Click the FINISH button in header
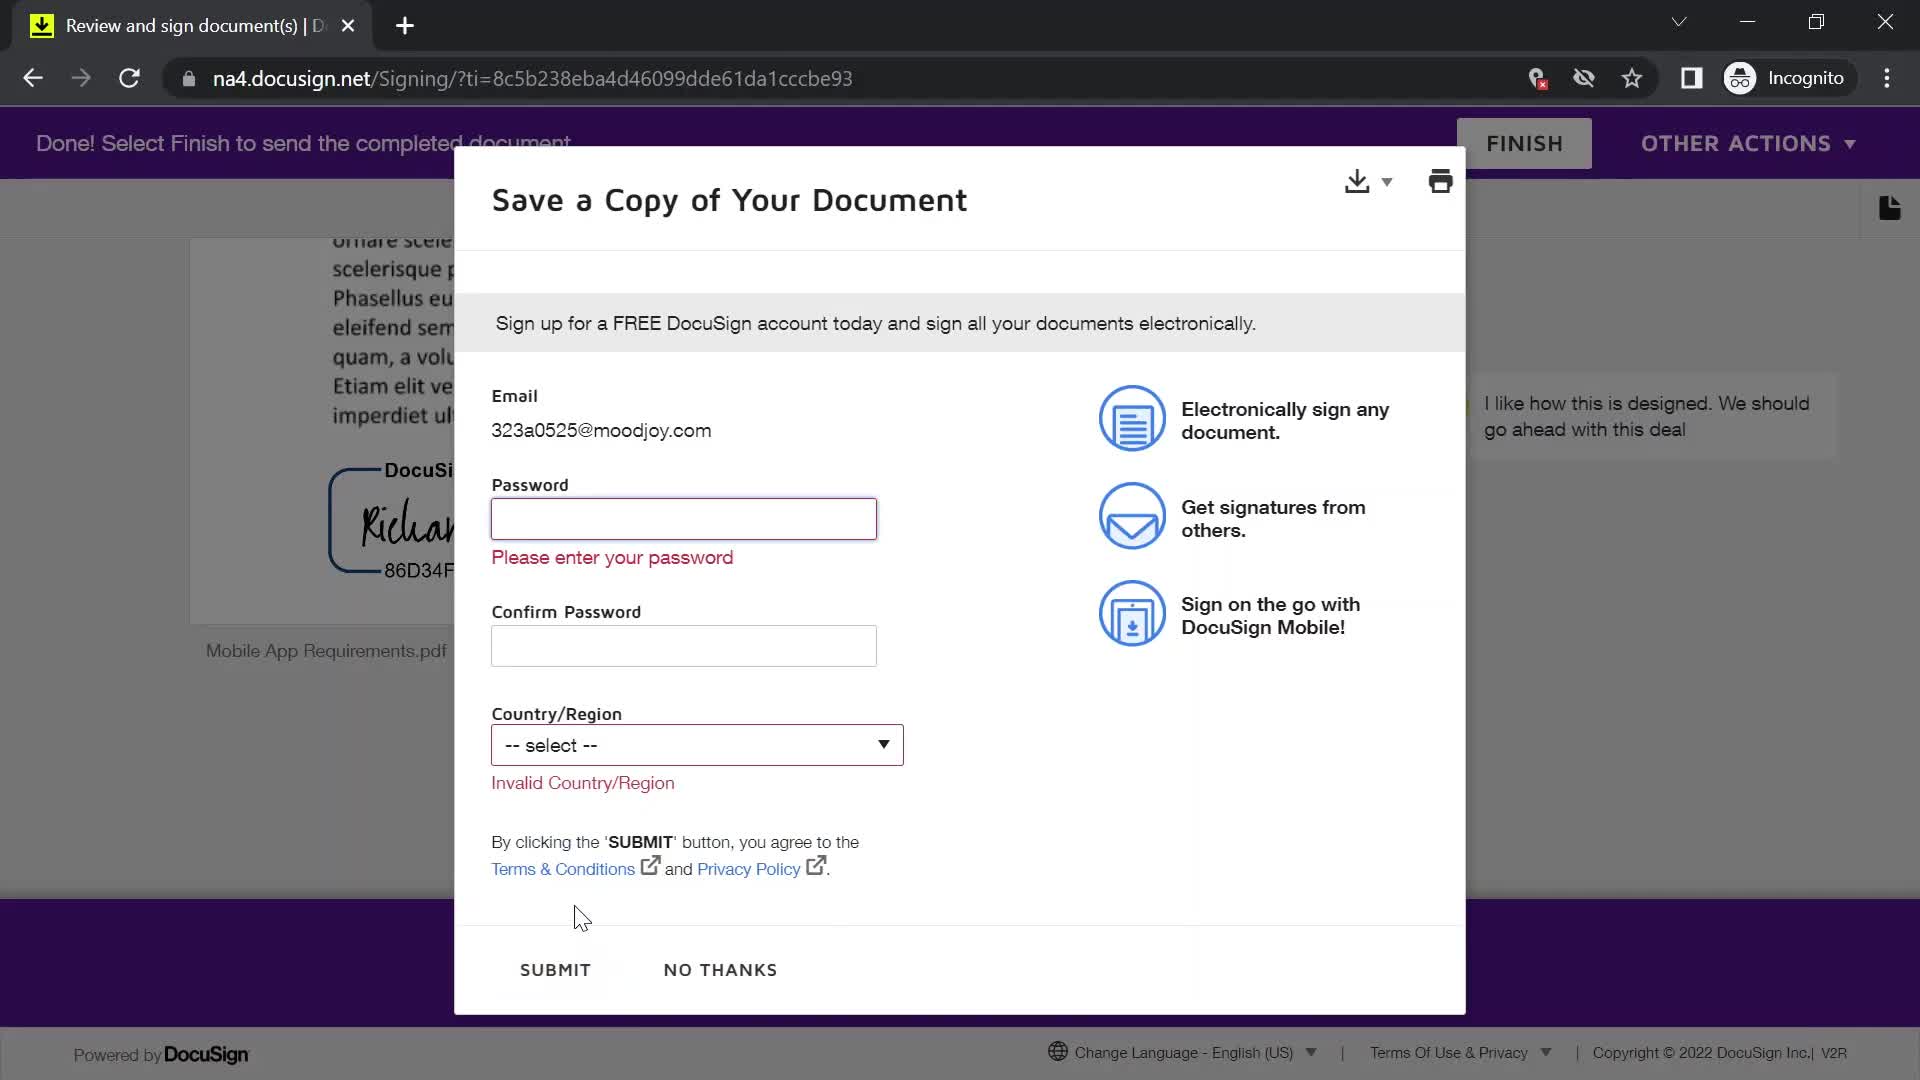 click(x=1524, y=142)
